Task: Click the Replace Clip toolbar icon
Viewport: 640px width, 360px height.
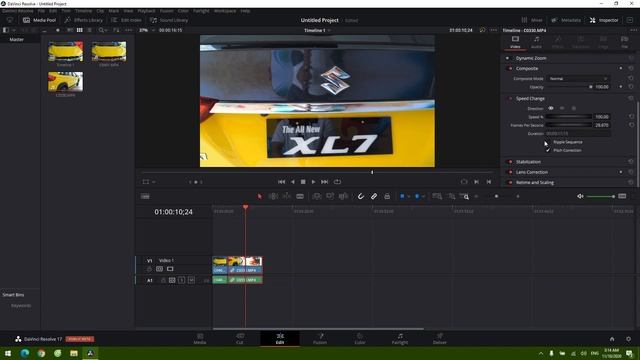Action: tap(343, 196)
